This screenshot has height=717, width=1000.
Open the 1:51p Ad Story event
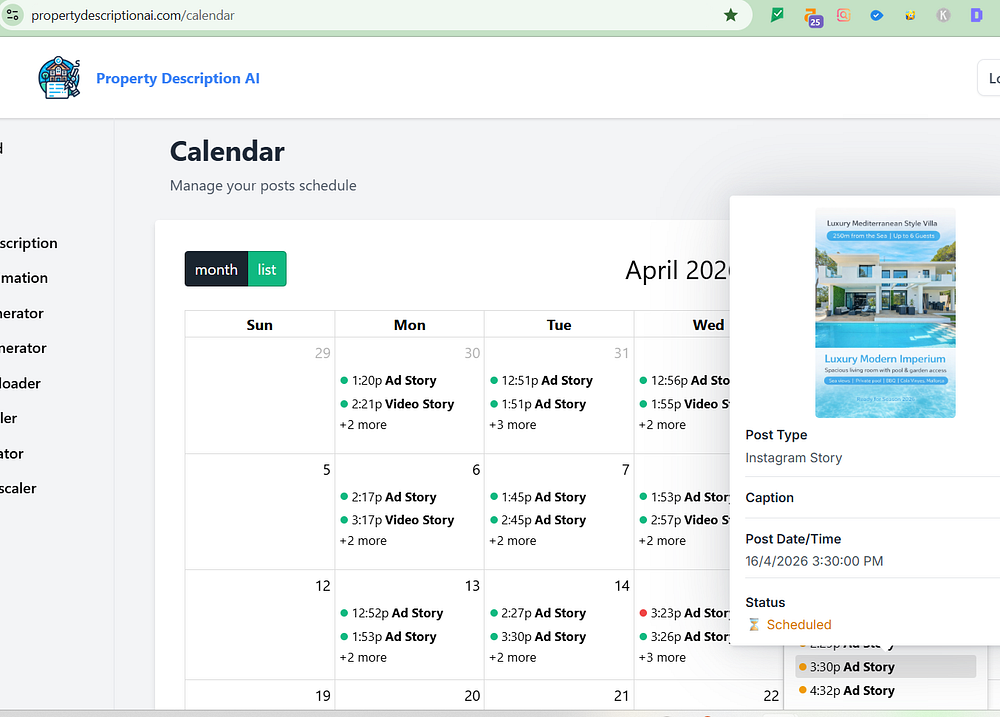tap(538, 404)
